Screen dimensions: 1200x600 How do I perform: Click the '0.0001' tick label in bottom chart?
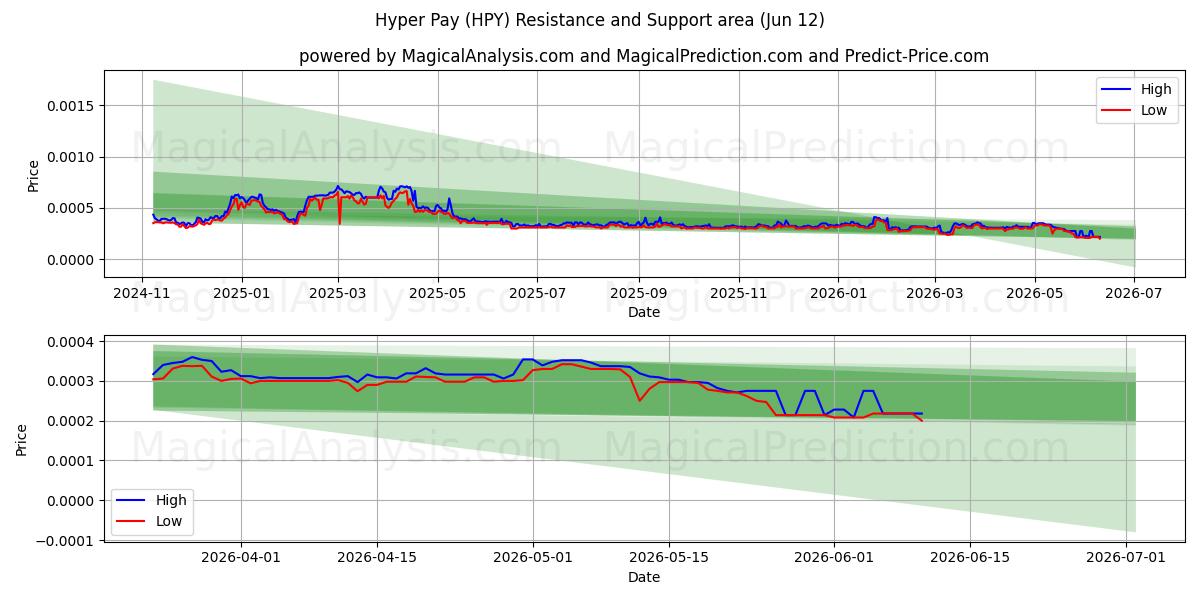pos(73,461)
